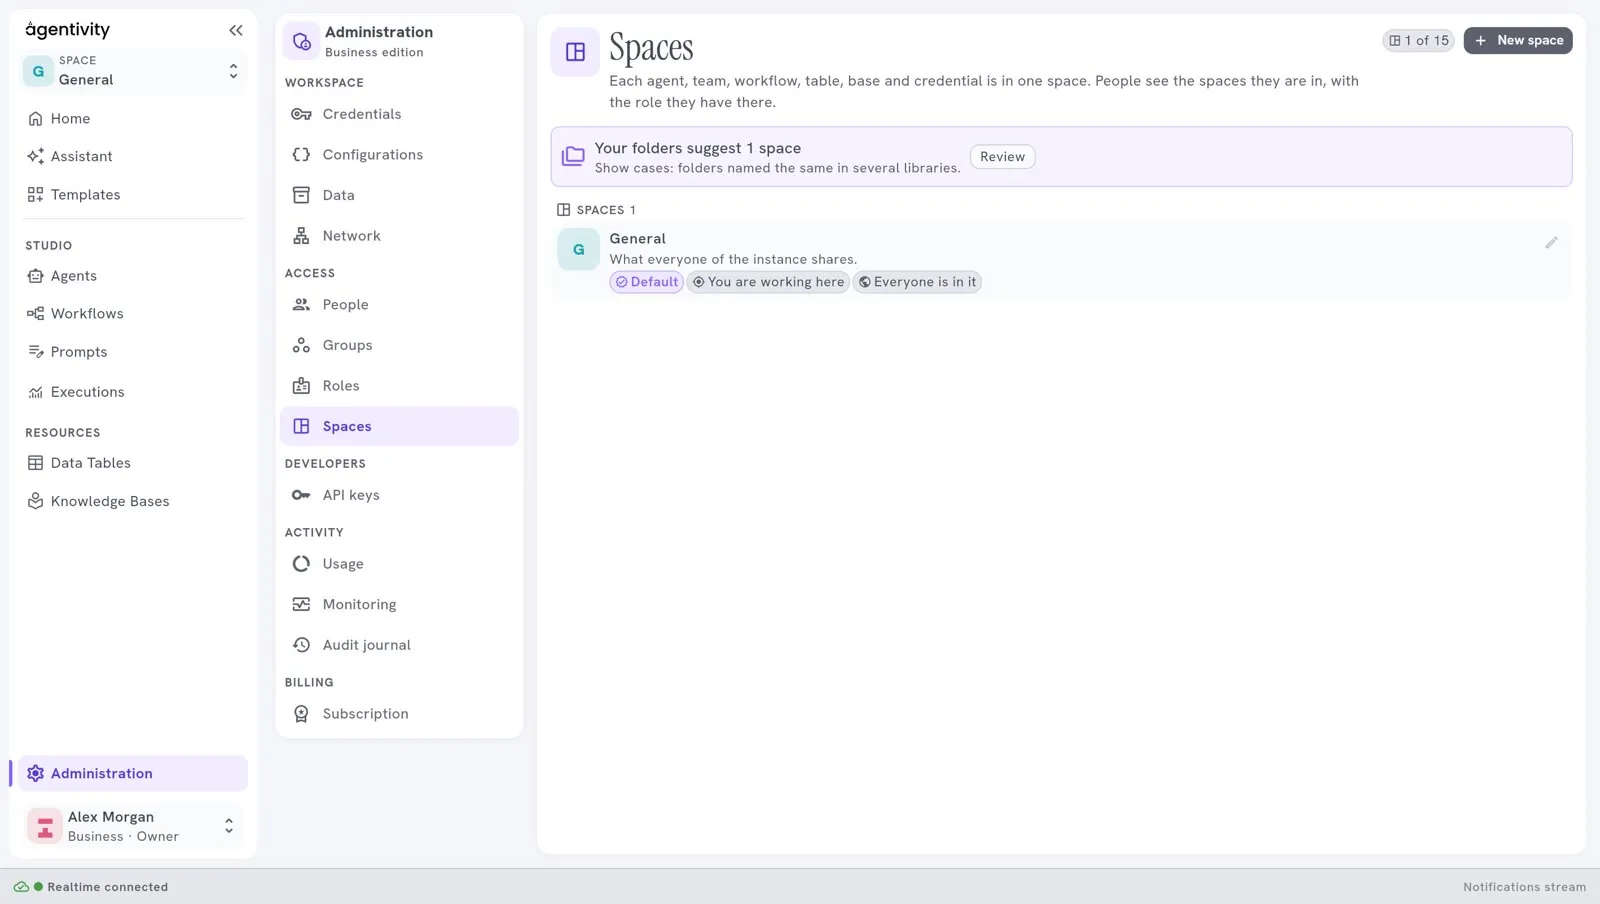Click the API keys key icon

pyautogui.click(x=301, y=495)
